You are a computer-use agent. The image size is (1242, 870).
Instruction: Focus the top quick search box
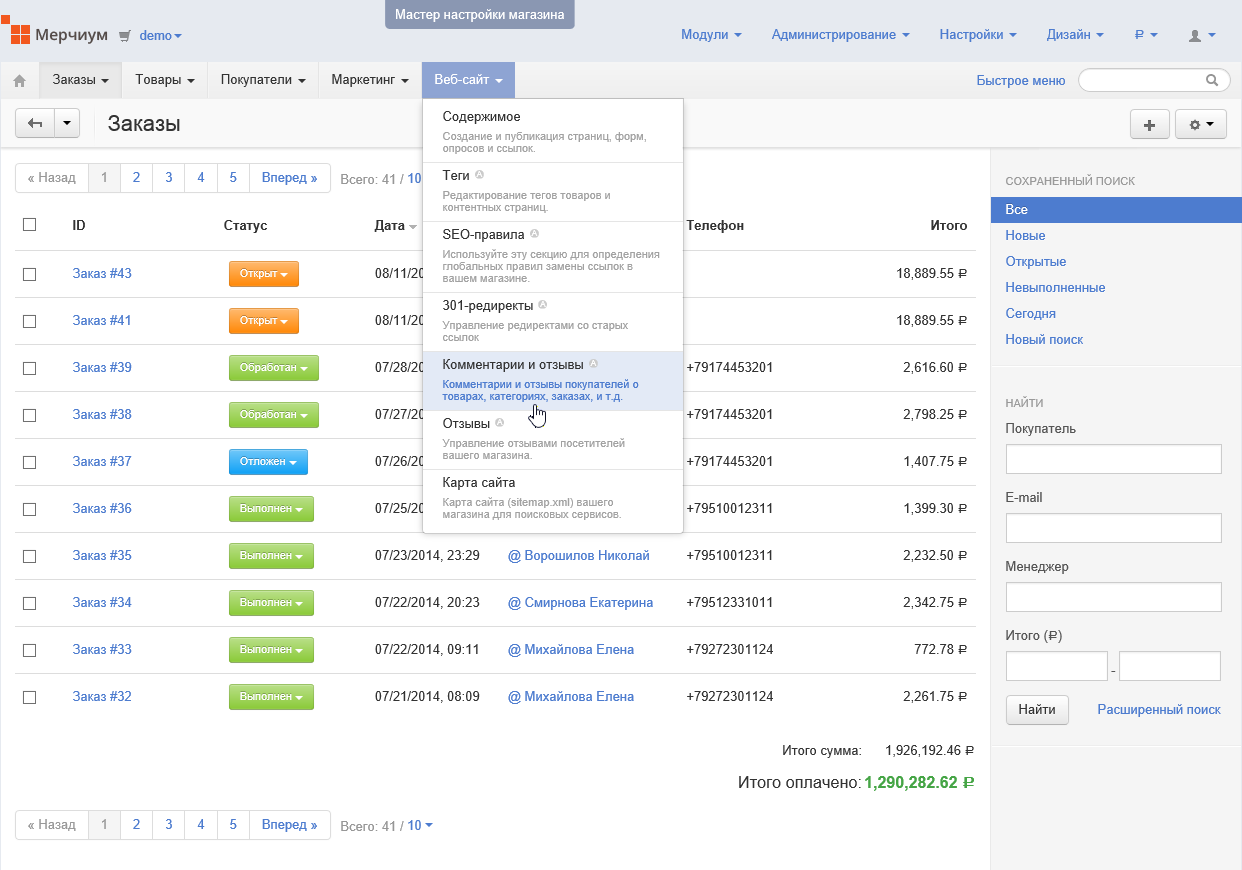coord(1155,80)
